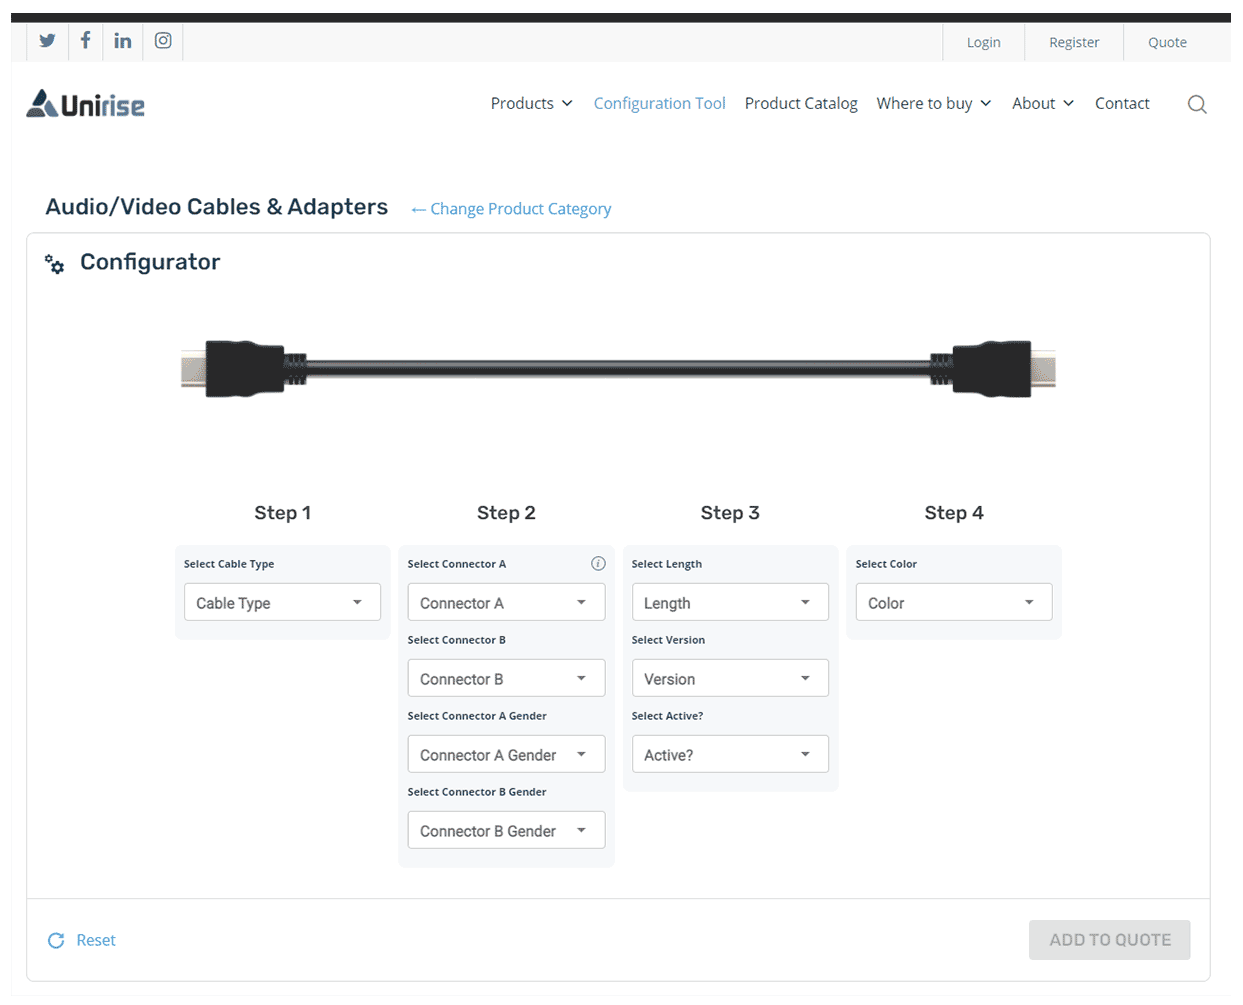This screenshot has height=1005, width=1243.
Task: Click Change Product Category link
Action: [511, 209]
